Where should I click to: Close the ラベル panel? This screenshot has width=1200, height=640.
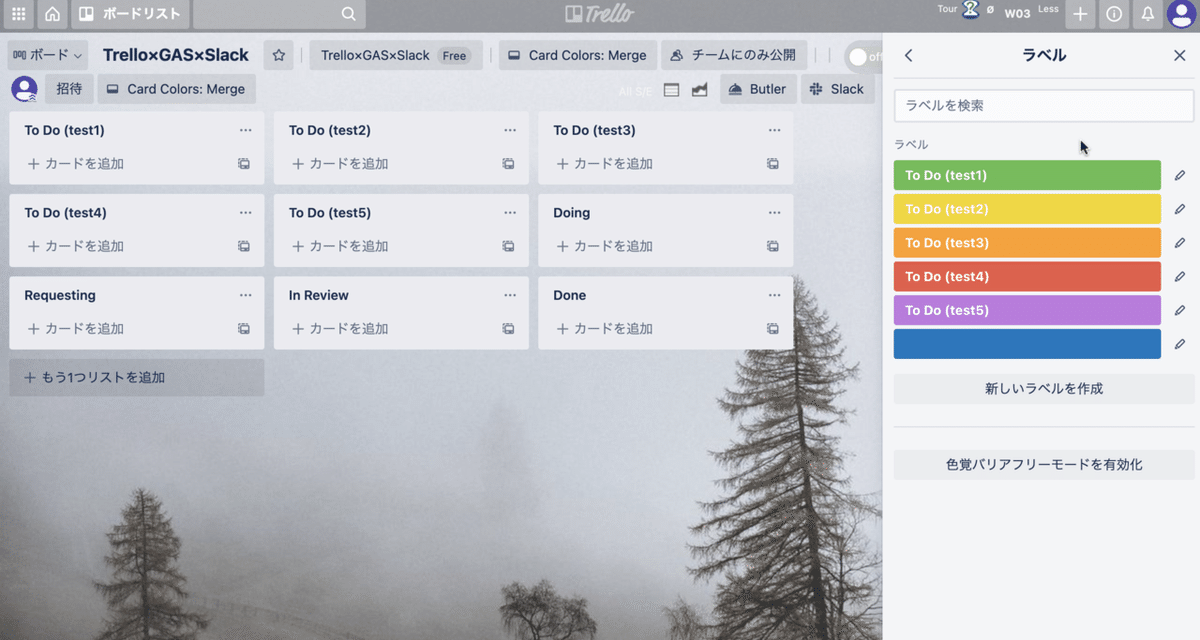click(x=1179, y=56)
